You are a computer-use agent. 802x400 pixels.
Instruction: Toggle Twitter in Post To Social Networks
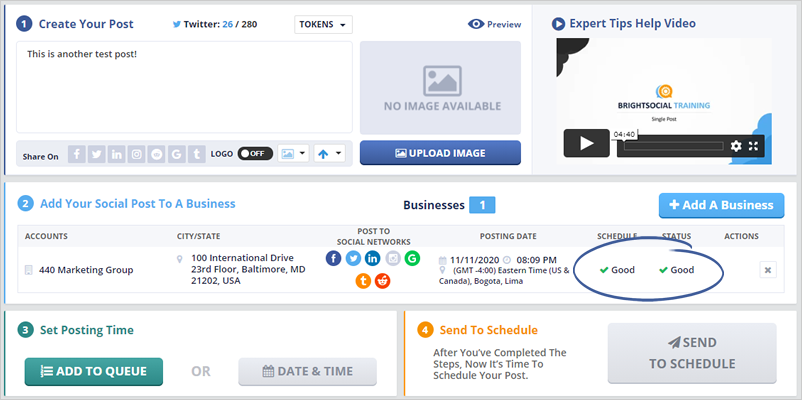pyautogui.click(x=353, y=259)
